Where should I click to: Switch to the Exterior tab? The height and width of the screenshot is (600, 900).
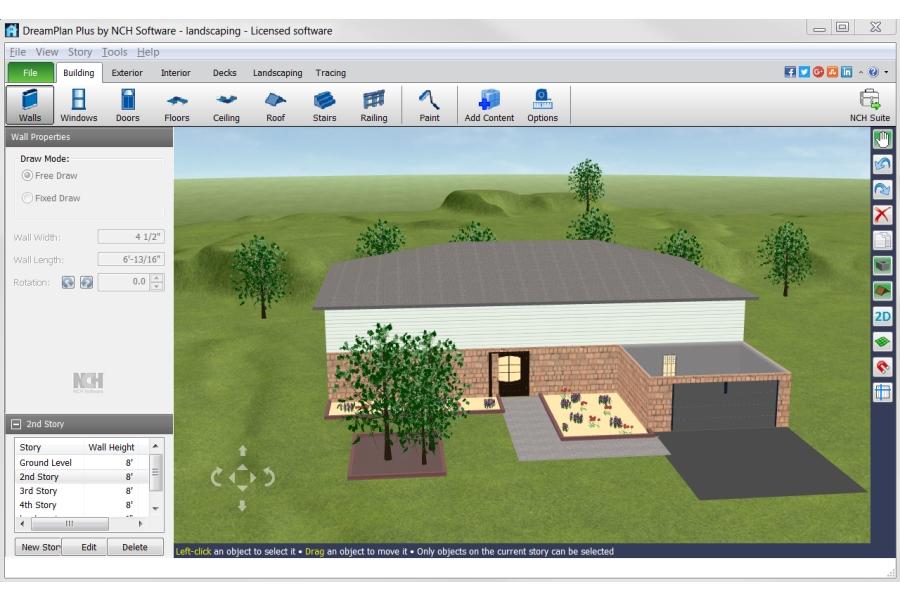click(x=127, y=73)
